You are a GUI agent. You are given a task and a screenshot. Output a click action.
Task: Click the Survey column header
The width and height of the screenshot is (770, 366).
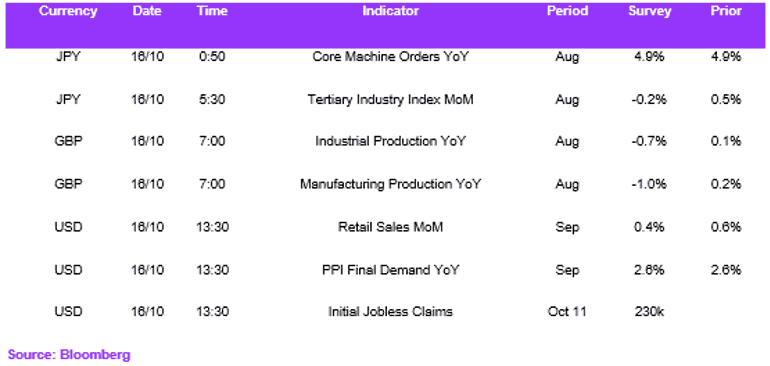pos(649,11)
